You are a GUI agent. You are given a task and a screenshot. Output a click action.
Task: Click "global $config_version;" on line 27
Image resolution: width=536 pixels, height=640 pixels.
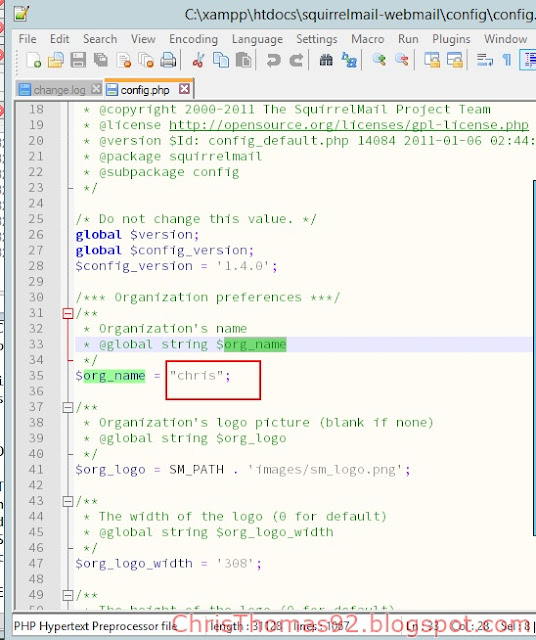click(x=165, y=250)
